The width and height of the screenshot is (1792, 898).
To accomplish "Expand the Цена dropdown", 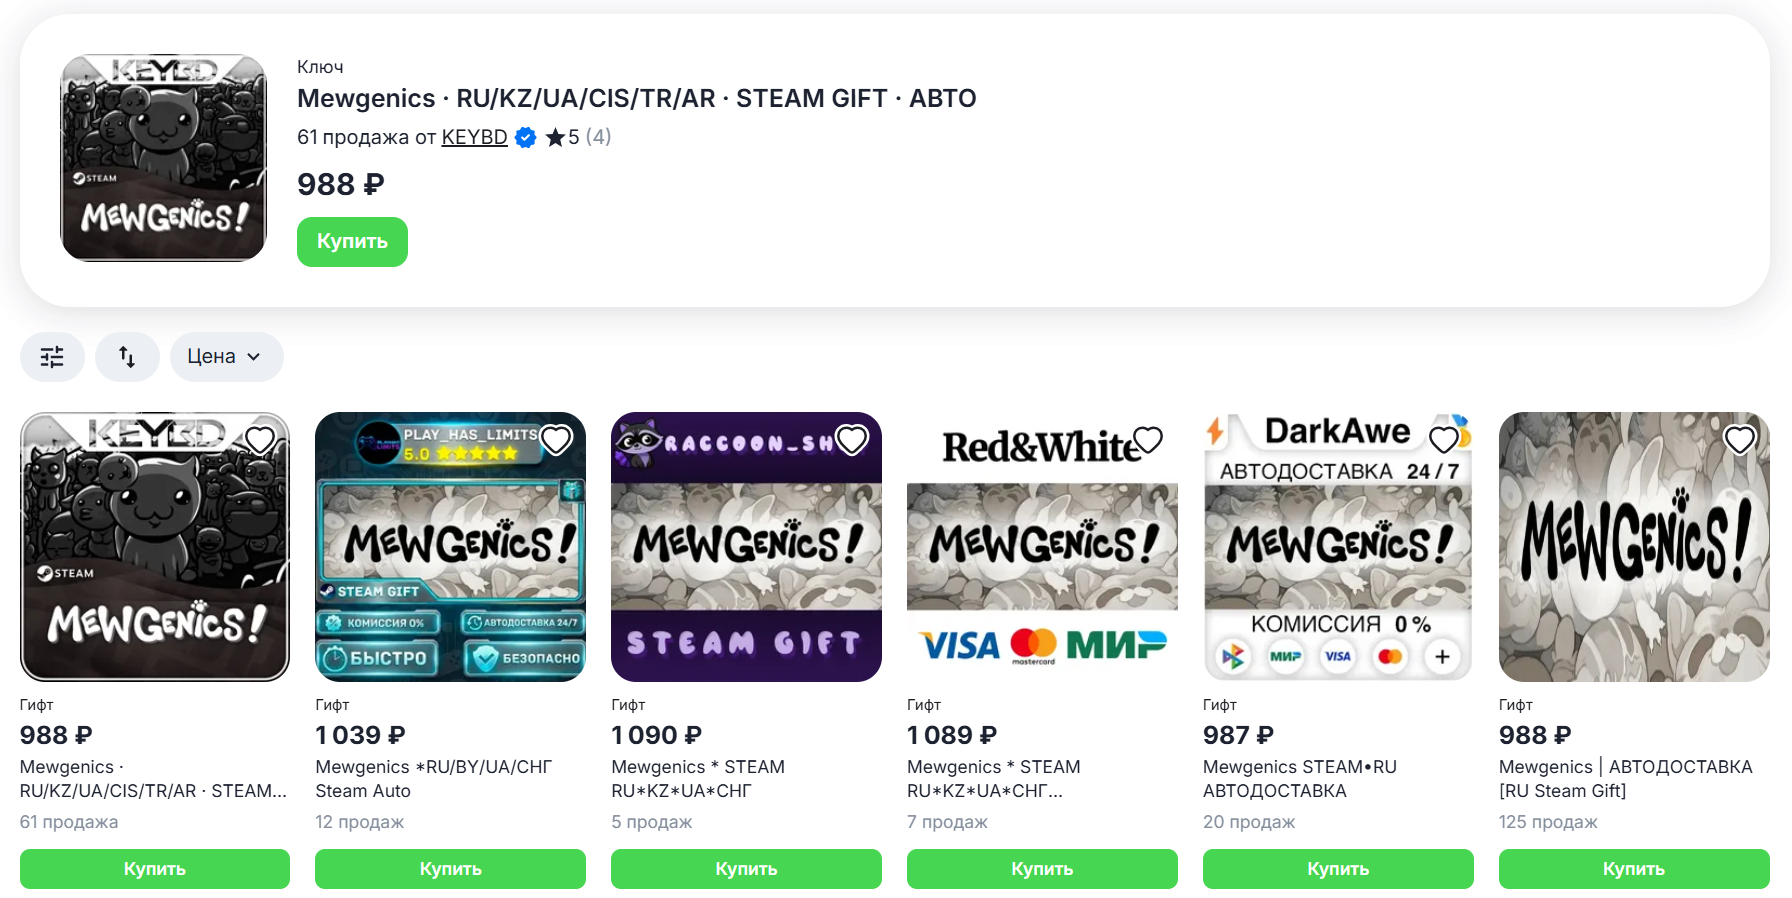I will (226, 357).
